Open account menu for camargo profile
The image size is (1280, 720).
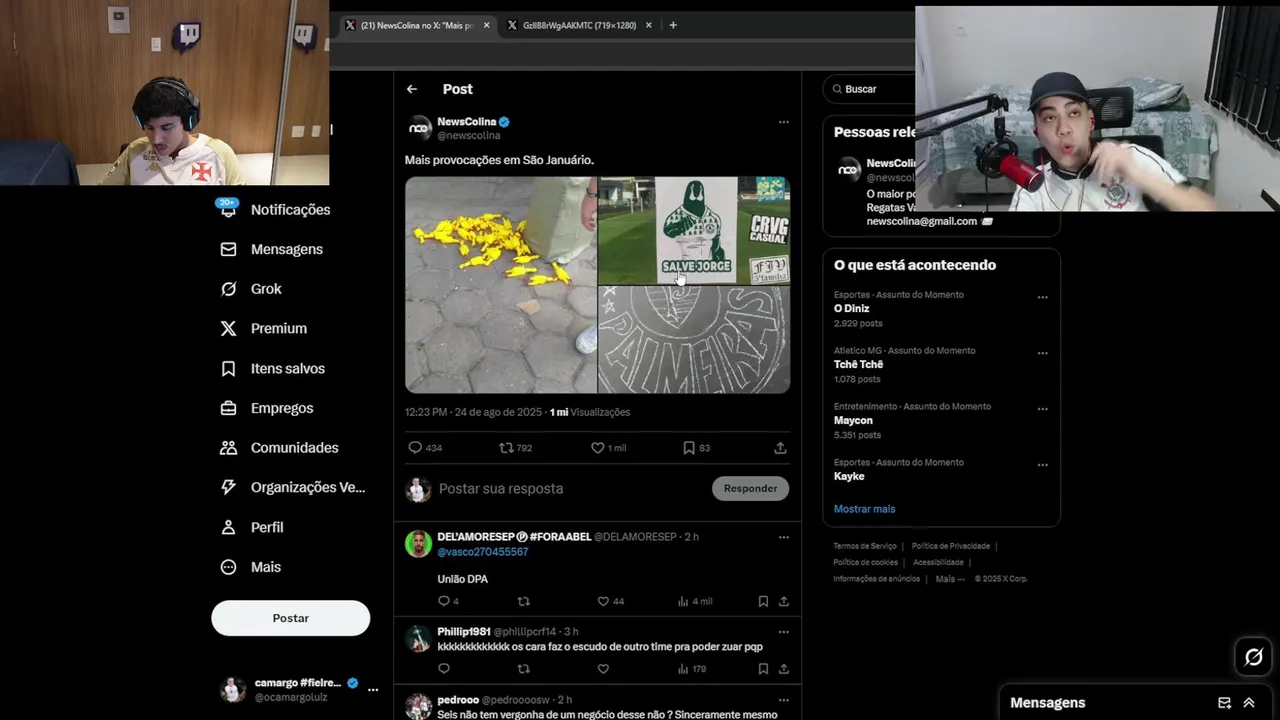372,690
